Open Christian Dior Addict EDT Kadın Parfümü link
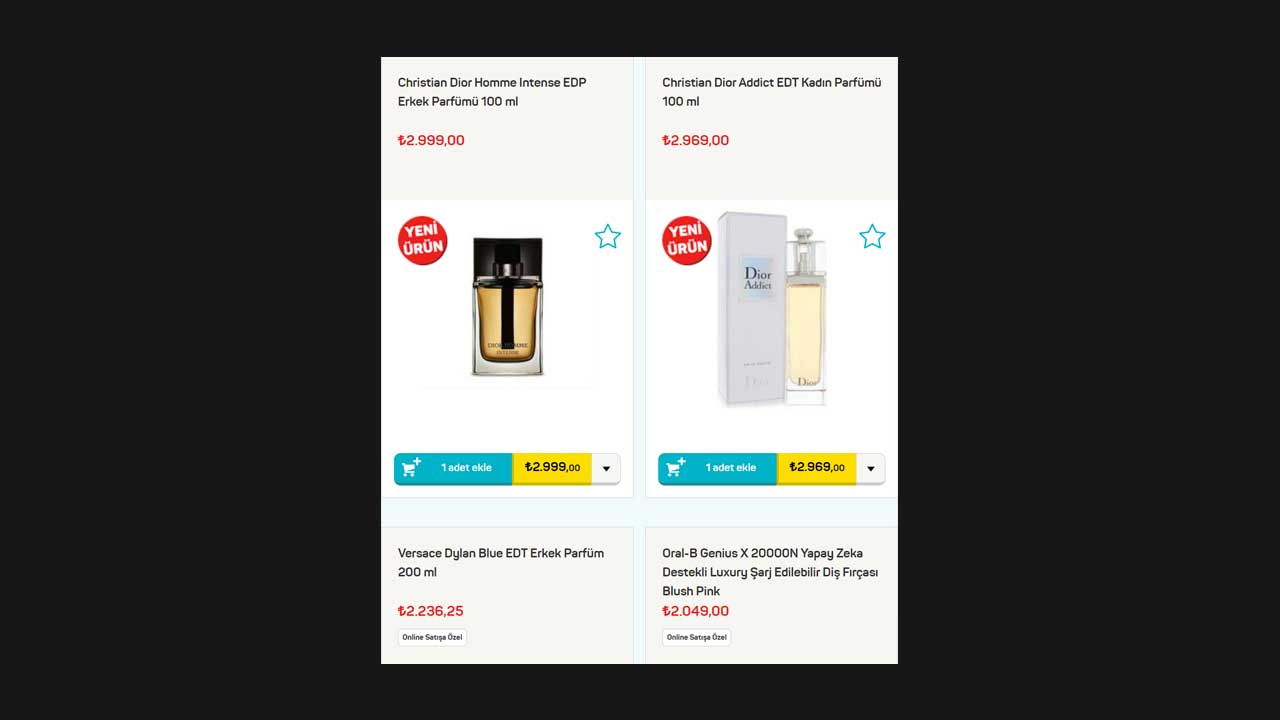This screenshot has height=720, width=1280. (771, 92)
